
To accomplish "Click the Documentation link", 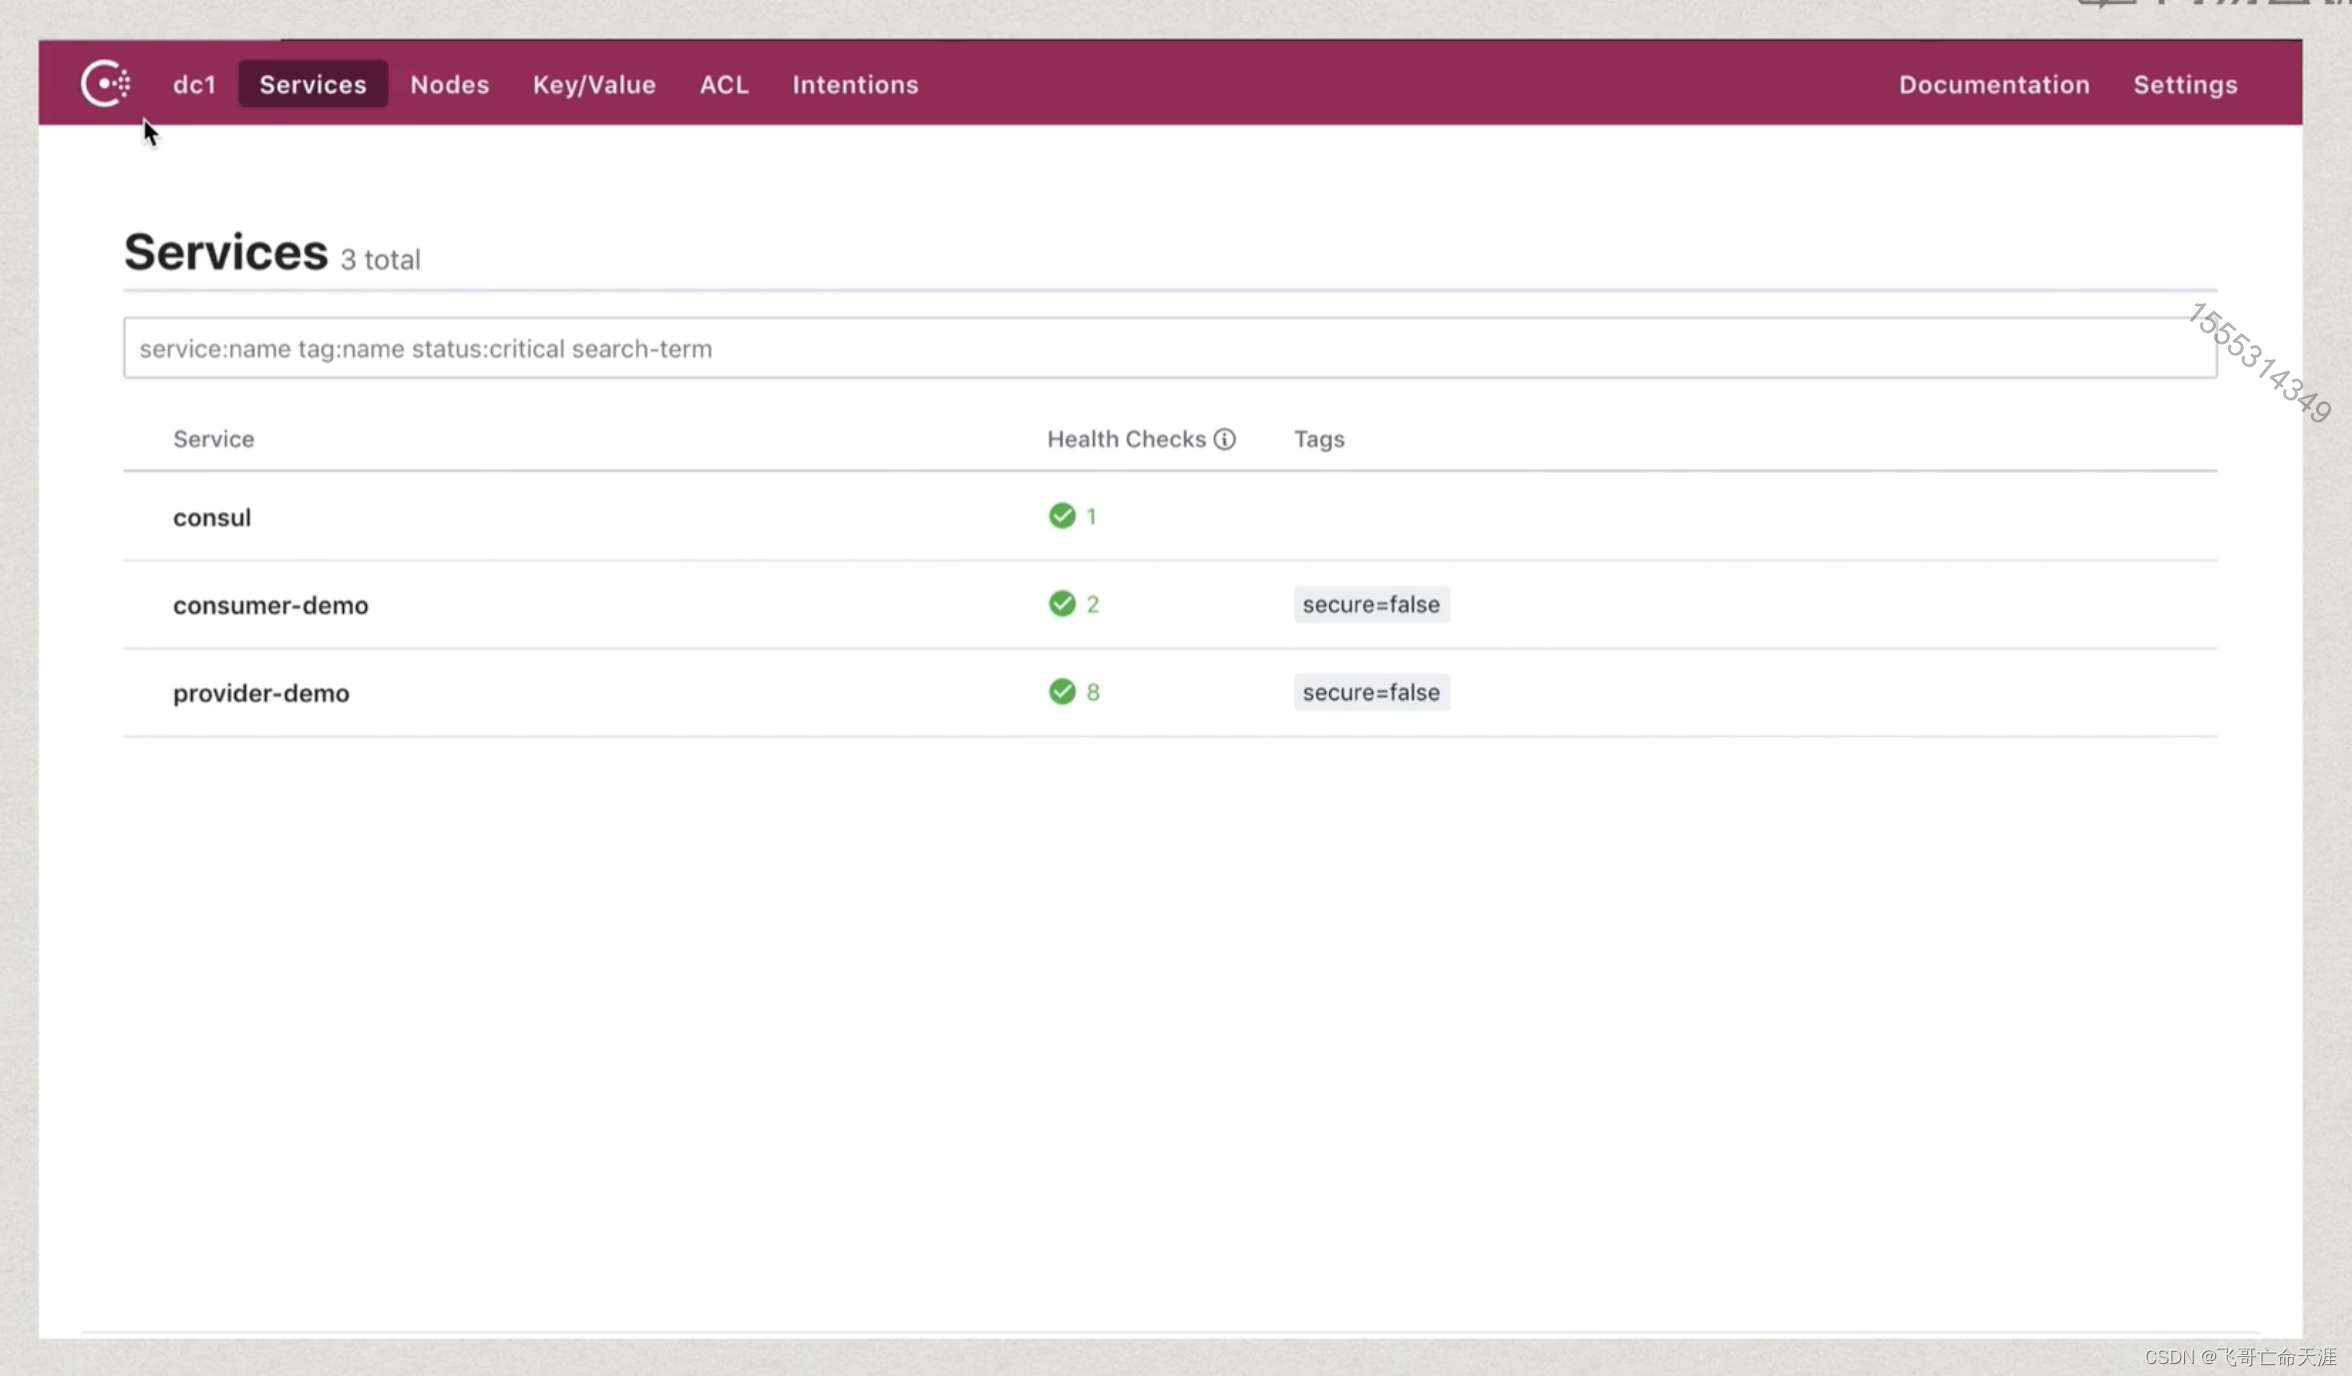I will tap(1993, 84).
